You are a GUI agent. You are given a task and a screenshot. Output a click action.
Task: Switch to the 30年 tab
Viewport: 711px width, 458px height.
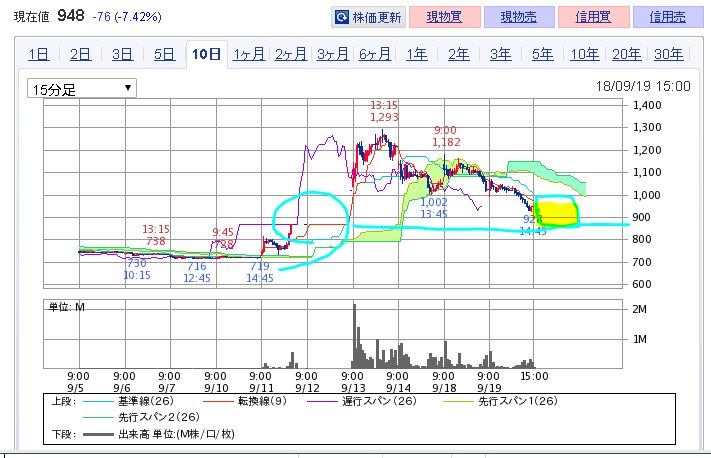pos(669,54)
